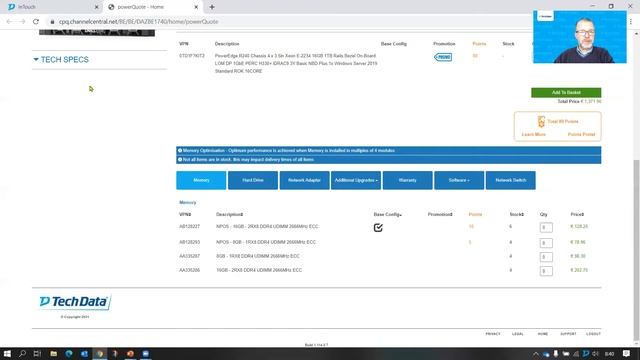Open the Points Portal link
Viewport: 640px width, 360px height.
coord(581,134)
